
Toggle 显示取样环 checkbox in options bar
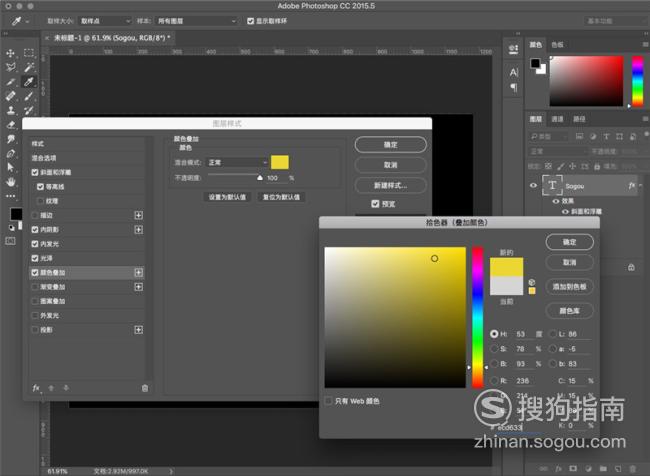click(x=250, y=21)
